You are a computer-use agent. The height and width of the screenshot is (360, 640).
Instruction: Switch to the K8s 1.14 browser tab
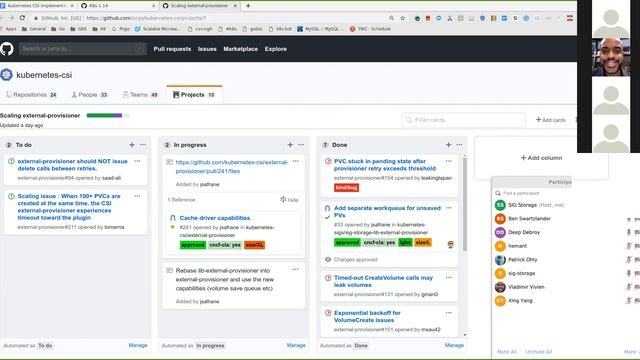point(118,6)
